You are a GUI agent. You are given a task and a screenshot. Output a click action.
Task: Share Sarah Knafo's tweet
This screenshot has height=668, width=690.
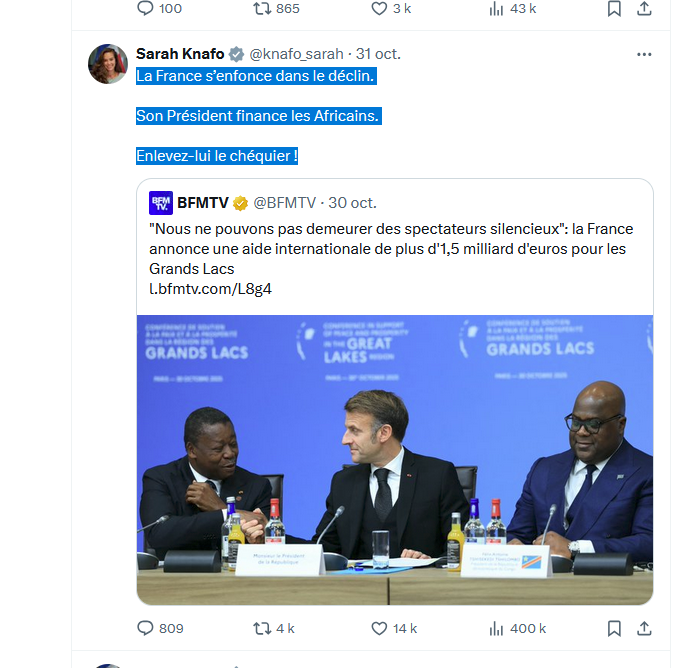coord(645,628)
